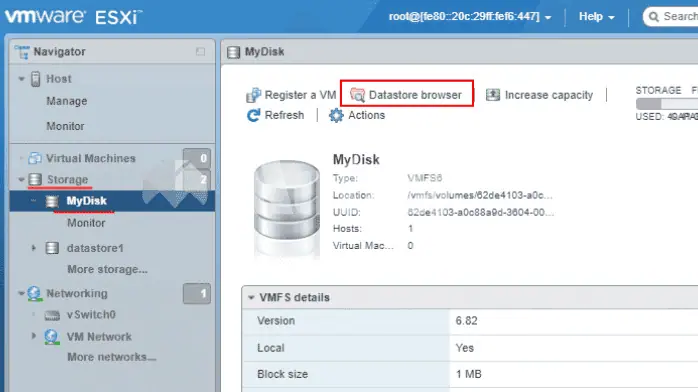Viewport: 698px width, 392px height.
Task: Click the Register a VM label
Action: click(x=300, y=95)
